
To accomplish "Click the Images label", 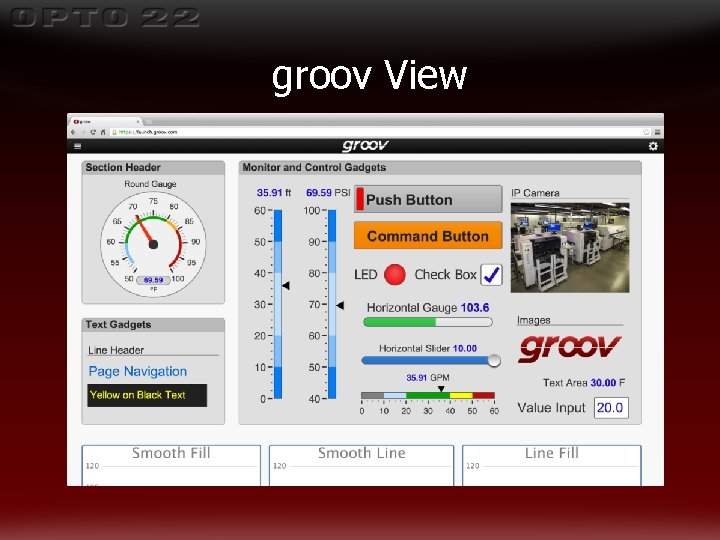I will pos(534,320).
